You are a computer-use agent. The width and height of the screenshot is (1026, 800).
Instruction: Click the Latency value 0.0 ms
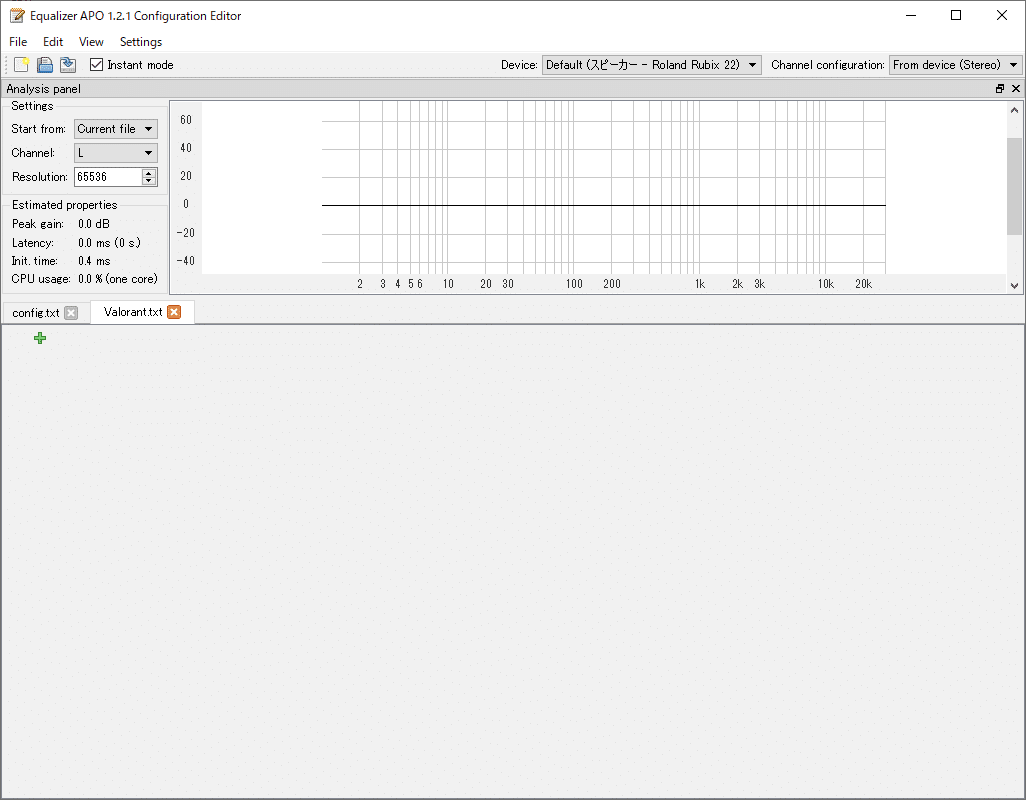(x=109, y=243)
